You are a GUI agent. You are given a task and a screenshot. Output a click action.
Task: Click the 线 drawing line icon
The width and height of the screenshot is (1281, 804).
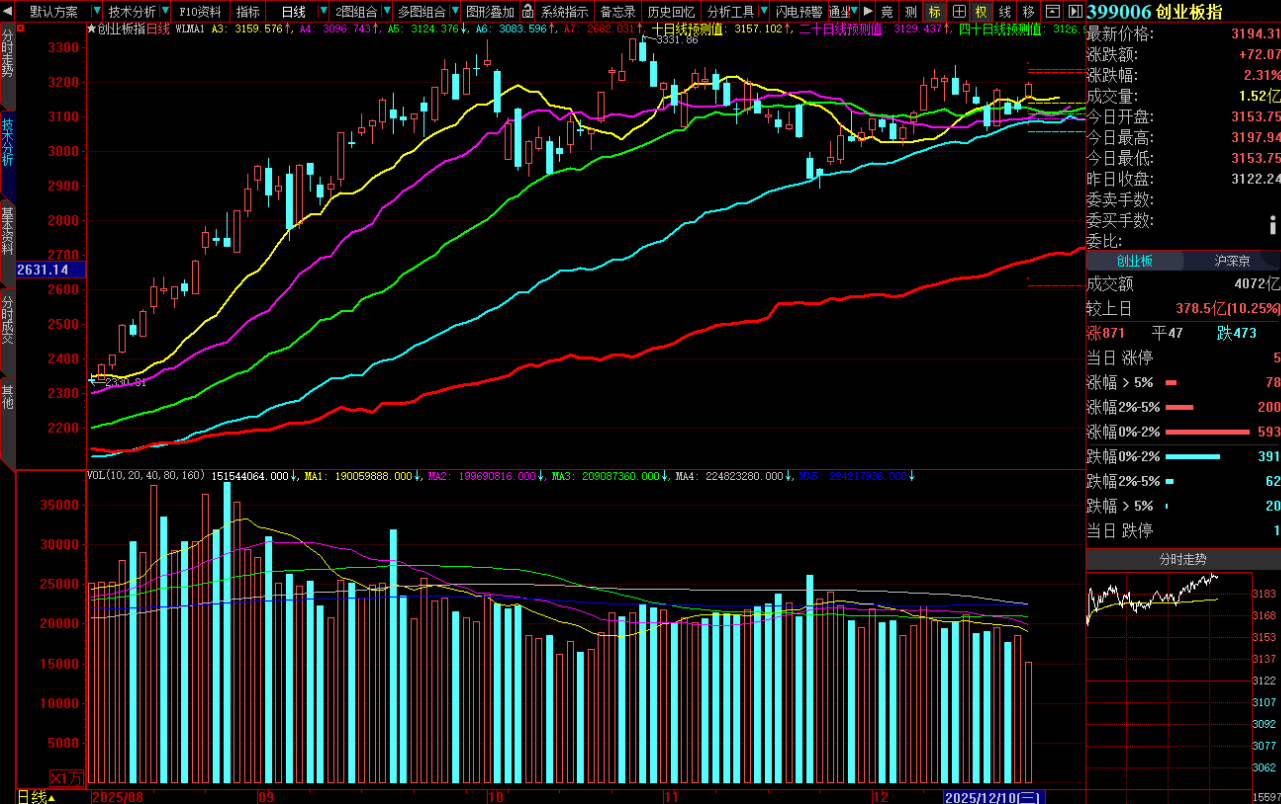tap(1005, 12)
